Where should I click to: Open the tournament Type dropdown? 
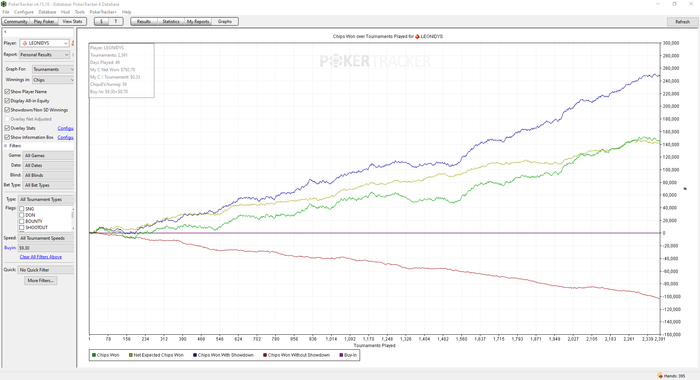46,200
